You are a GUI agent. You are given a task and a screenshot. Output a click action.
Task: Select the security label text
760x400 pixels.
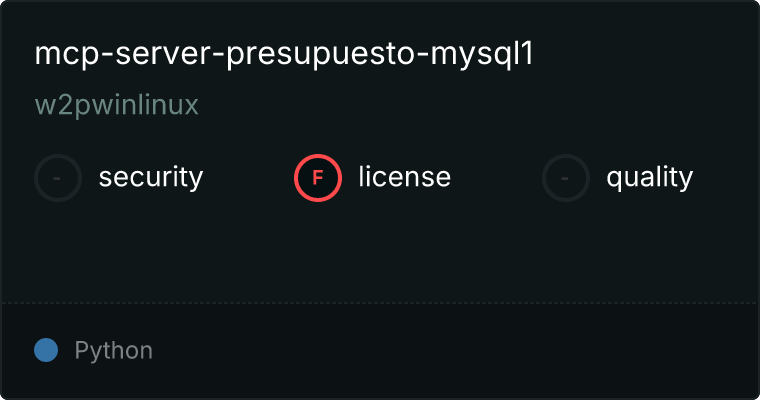[x=151, y=177]
